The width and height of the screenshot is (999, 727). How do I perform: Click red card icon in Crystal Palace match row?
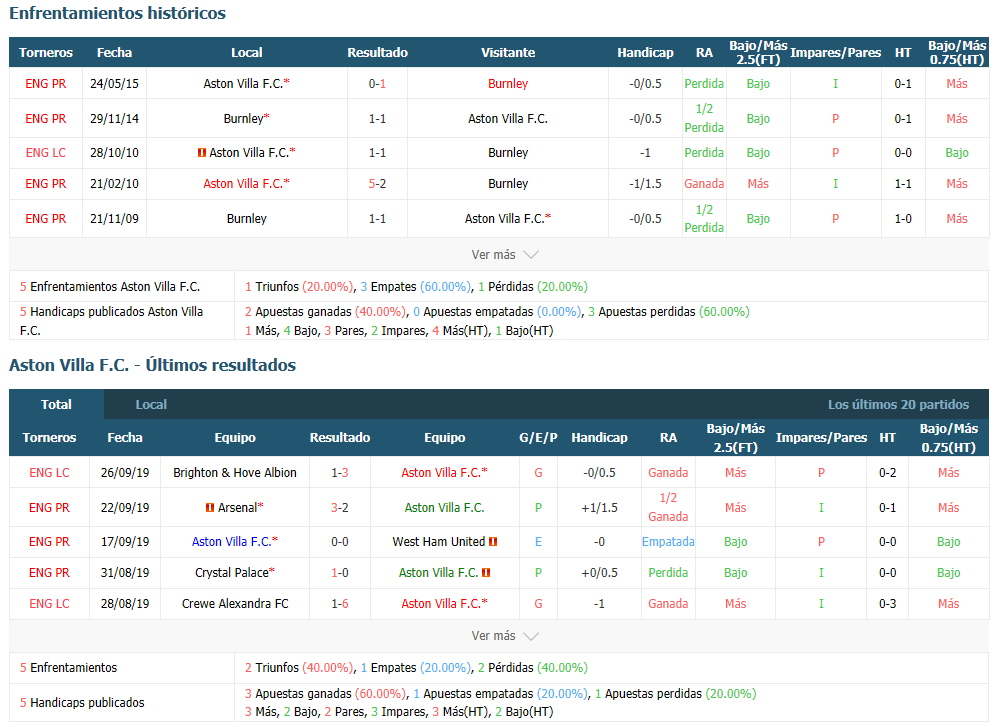(486, 573)
